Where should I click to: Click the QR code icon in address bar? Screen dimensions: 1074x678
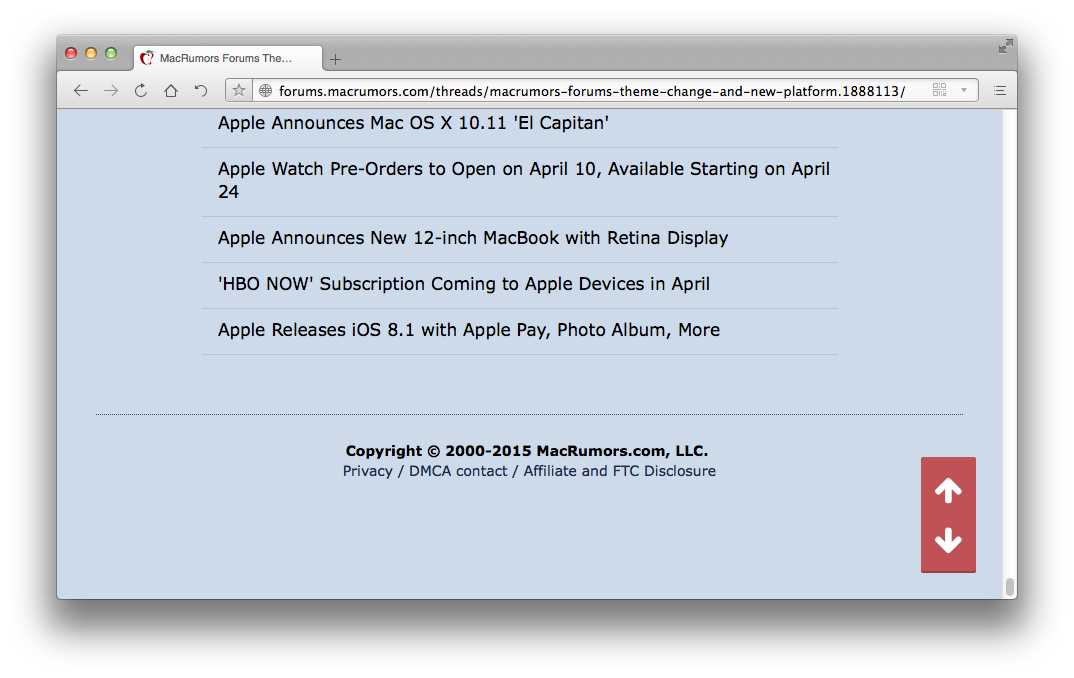pos(939,90)
